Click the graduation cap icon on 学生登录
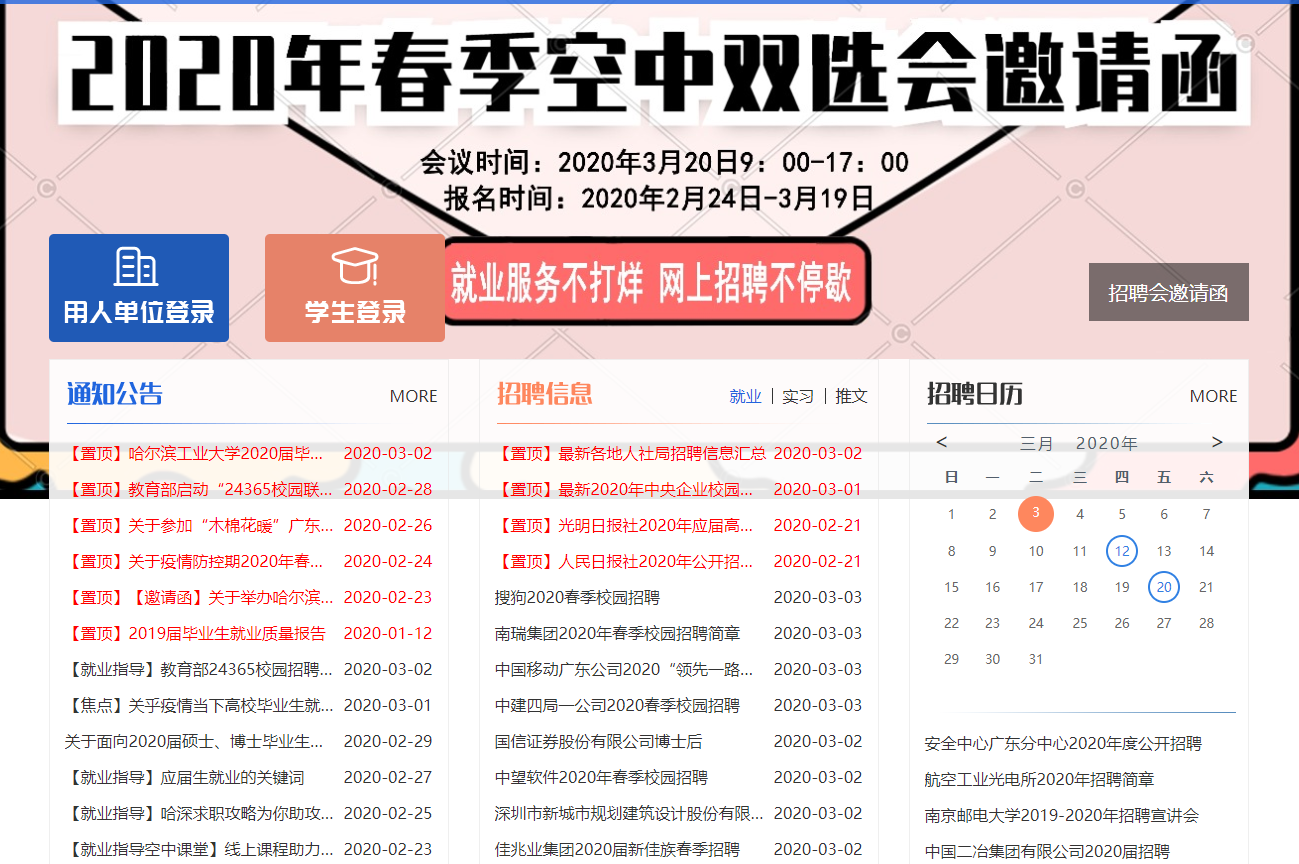Viewport: 1299px width, 864px height. [x=355, y=268]
